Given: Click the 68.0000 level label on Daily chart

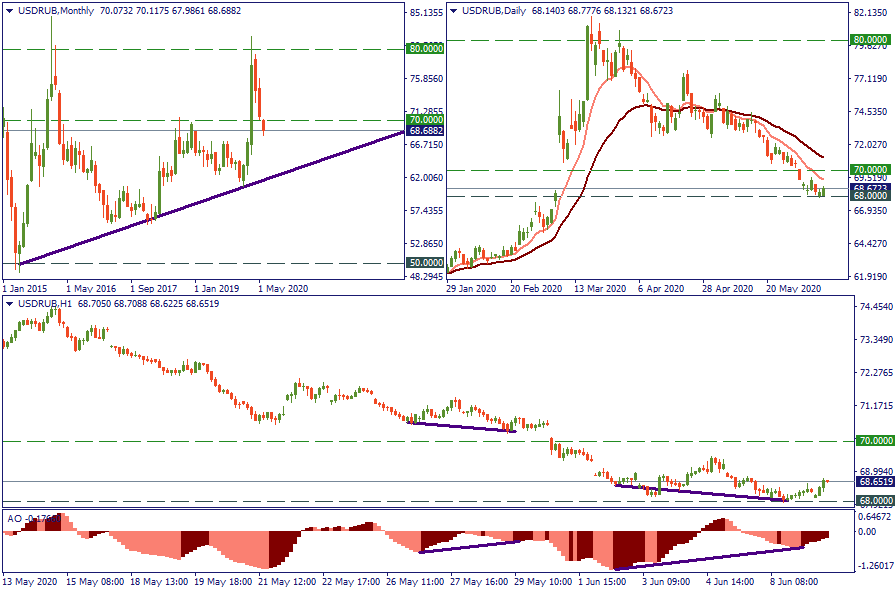Looking at the screenshot, I should coord(869,197).
